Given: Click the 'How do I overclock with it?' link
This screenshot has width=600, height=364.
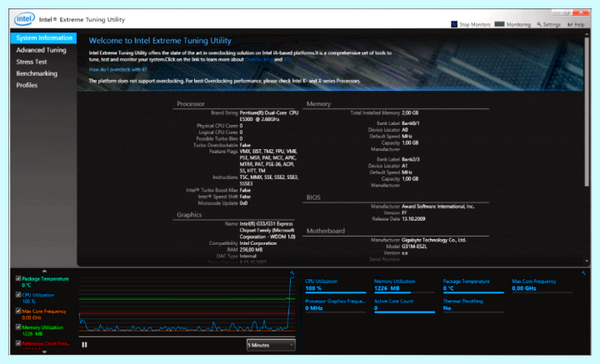Looking at the screenshot, I should pyautogui.click(x=118, y=69).
